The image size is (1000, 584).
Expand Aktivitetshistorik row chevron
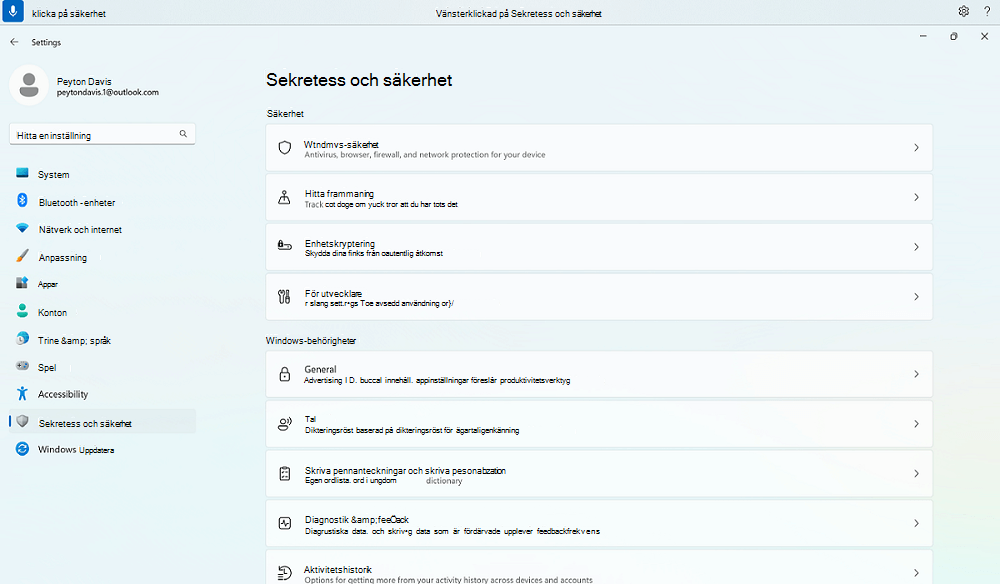[916, 573]
